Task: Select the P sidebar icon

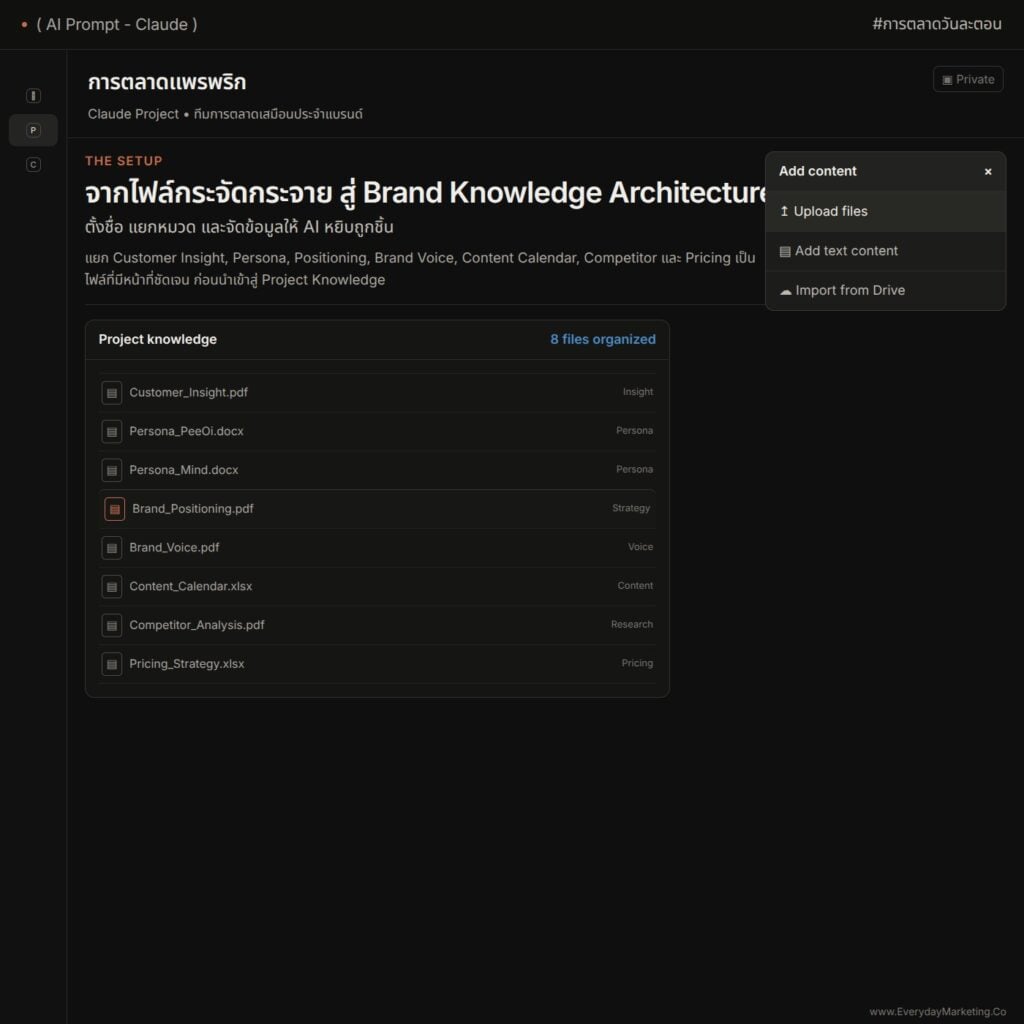Action: point(33,130)
